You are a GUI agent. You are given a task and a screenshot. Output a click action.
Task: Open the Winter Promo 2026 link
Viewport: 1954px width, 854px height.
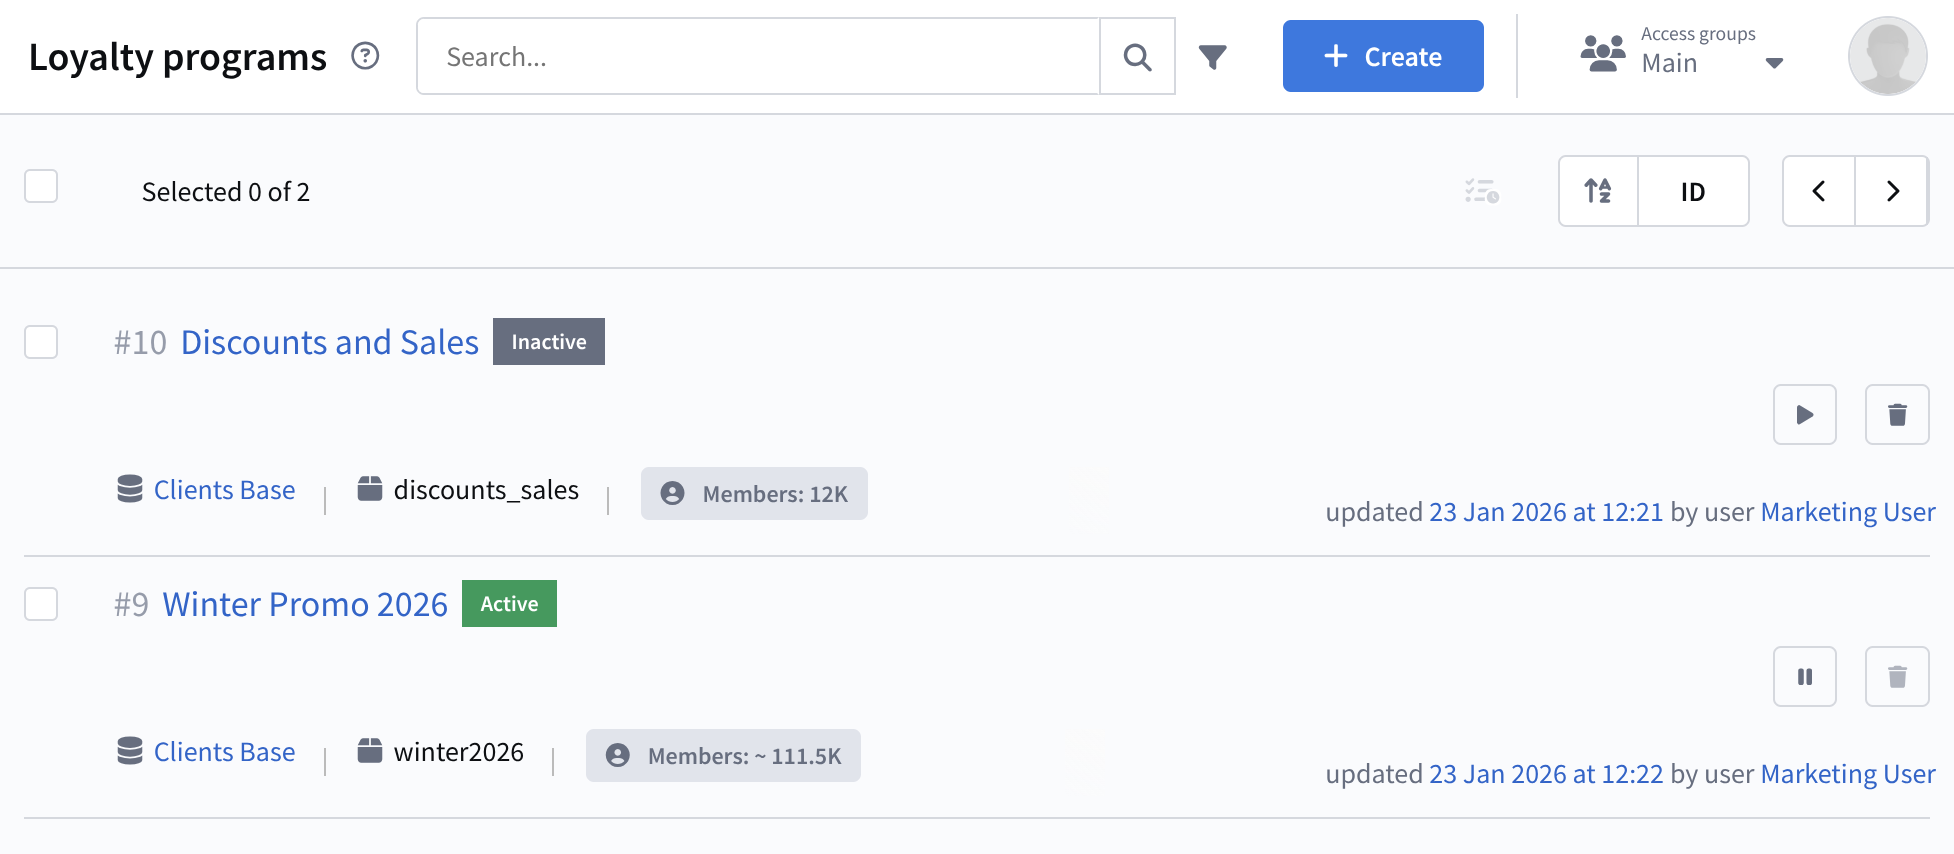tap(305, 604)
